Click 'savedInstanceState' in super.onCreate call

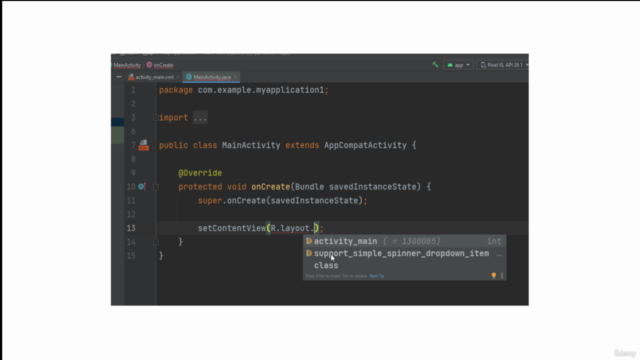(314, 201)
